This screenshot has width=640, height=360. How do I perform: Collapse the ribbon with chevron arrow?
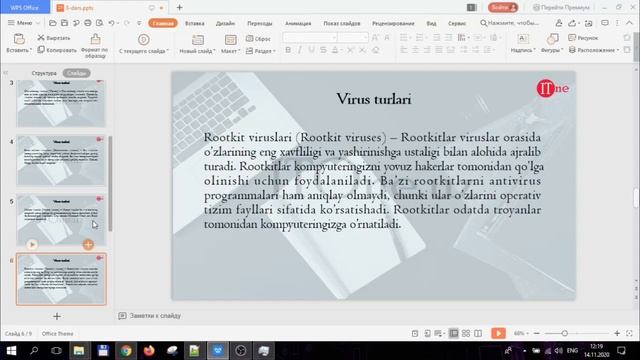point(629,23)
